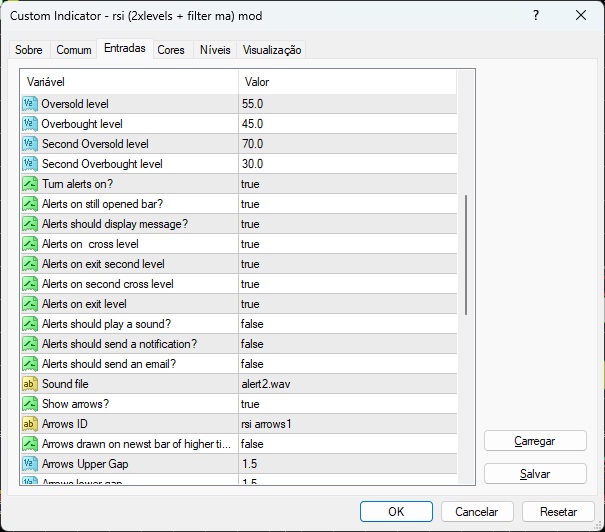The height and width of the screenshot is (532, 605).
Task: Open the Níveis tab
Action: 215,50
